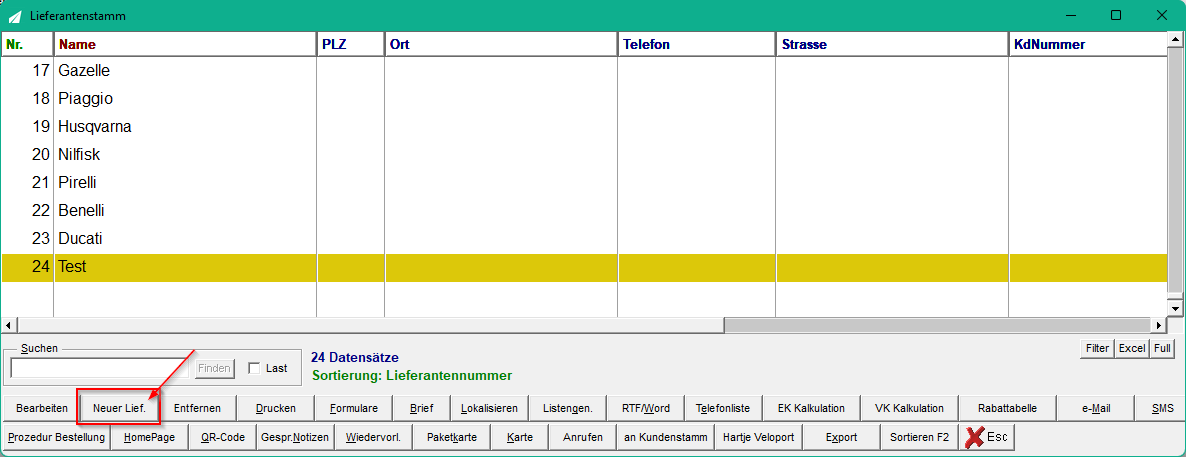Click the an Kundenstamm button
Viewport: 1186px width, 457px height.
pyautogui.click(x=666, y=437)
